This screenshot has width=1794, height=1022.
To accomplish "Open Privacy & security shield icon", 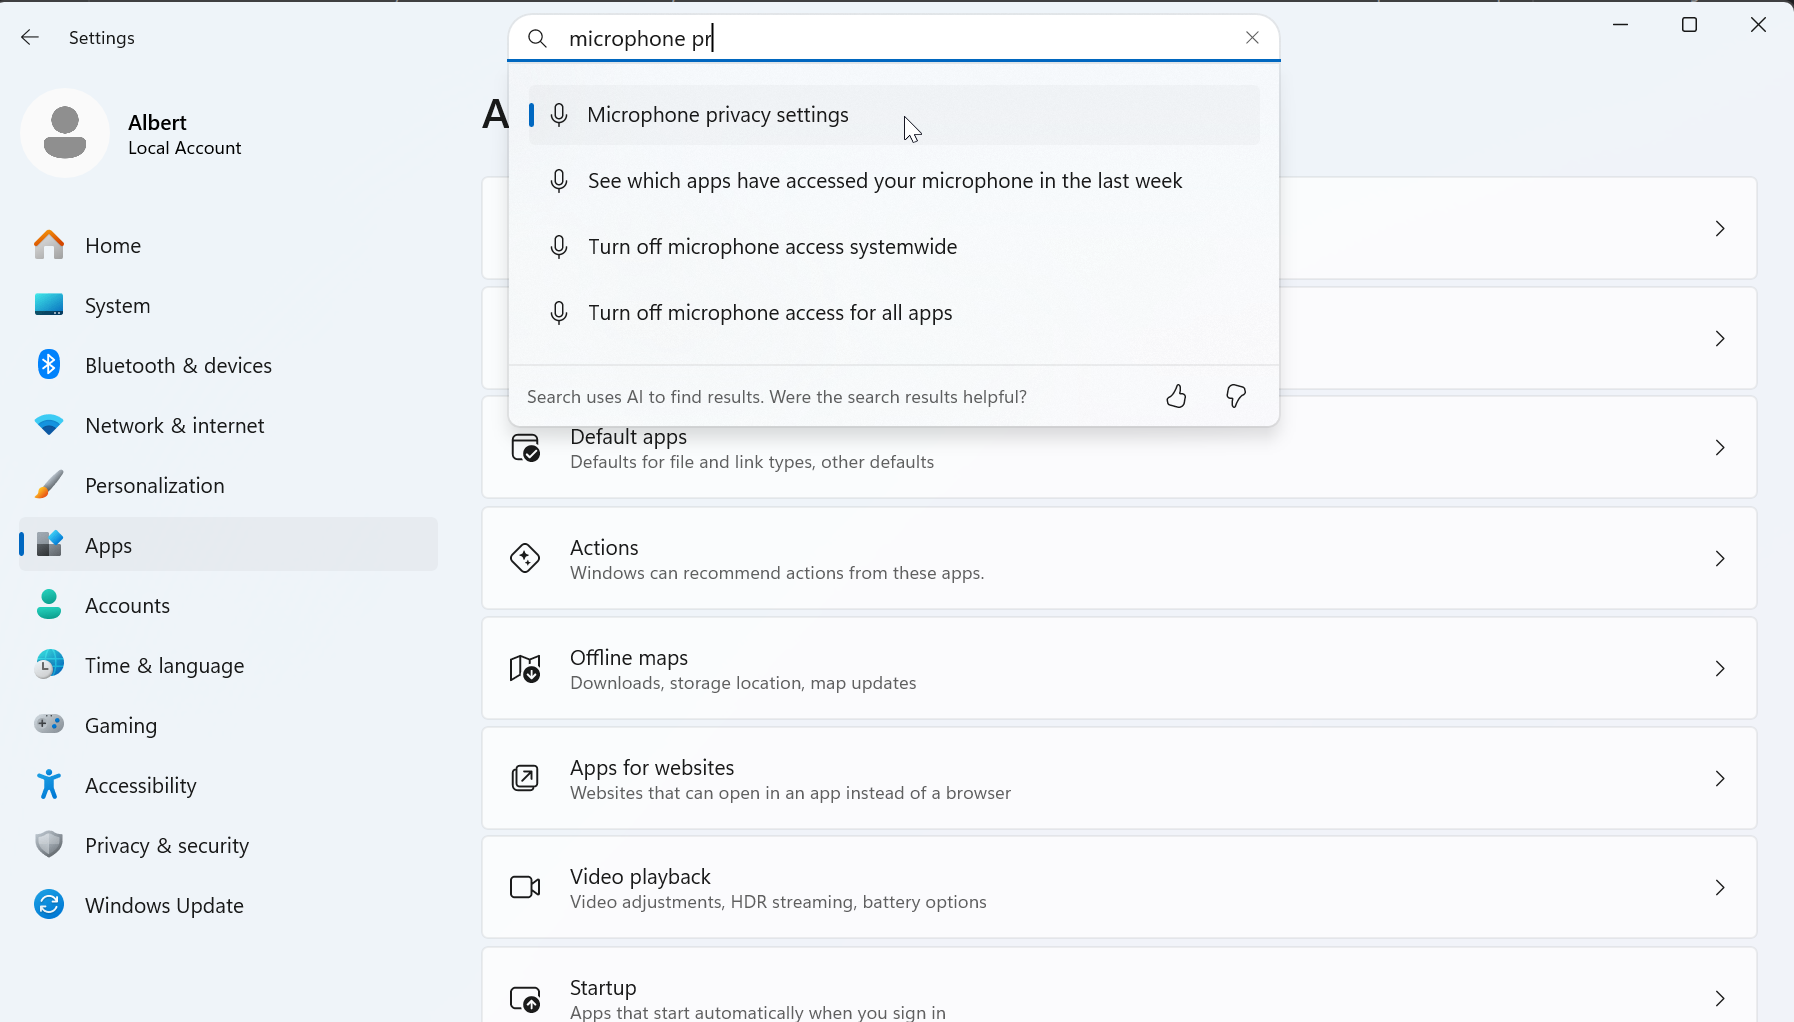I will click(x=49, y=845).
